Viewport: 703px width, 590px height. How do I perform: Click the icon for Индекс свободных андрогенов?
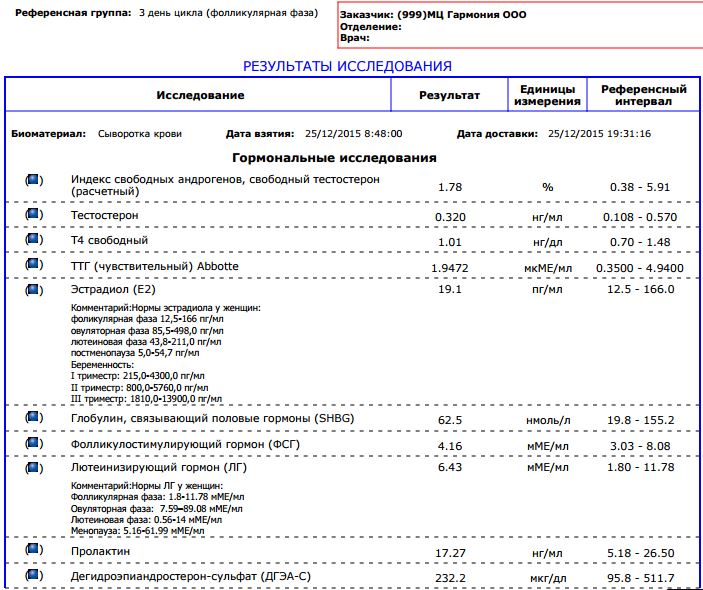pos(33,179)
